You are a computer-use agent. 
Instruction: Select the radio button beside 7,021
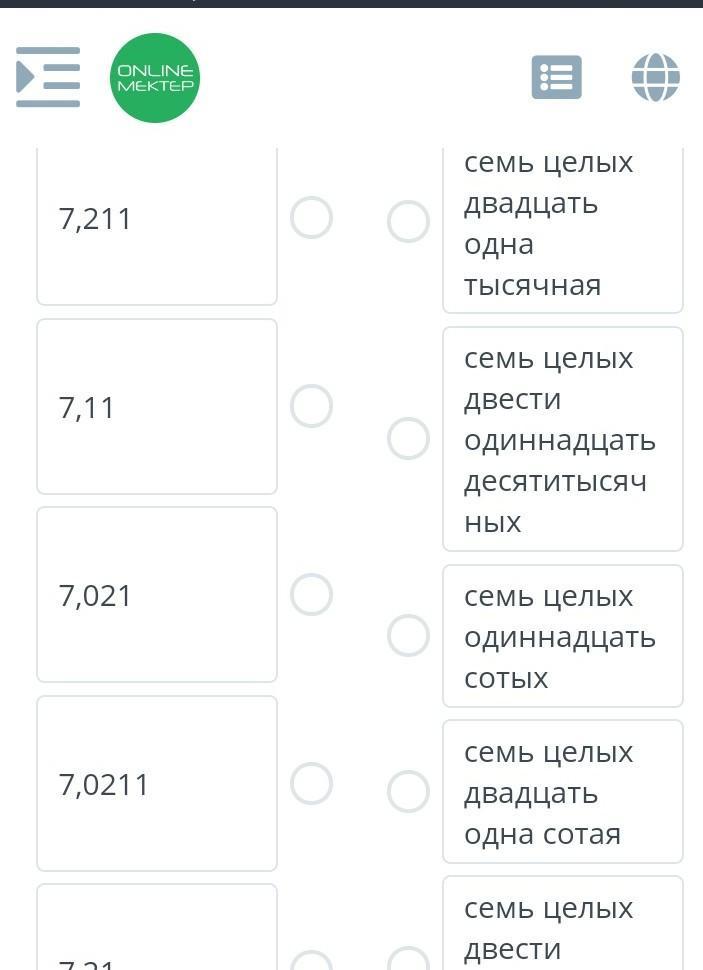click(311, 594)
